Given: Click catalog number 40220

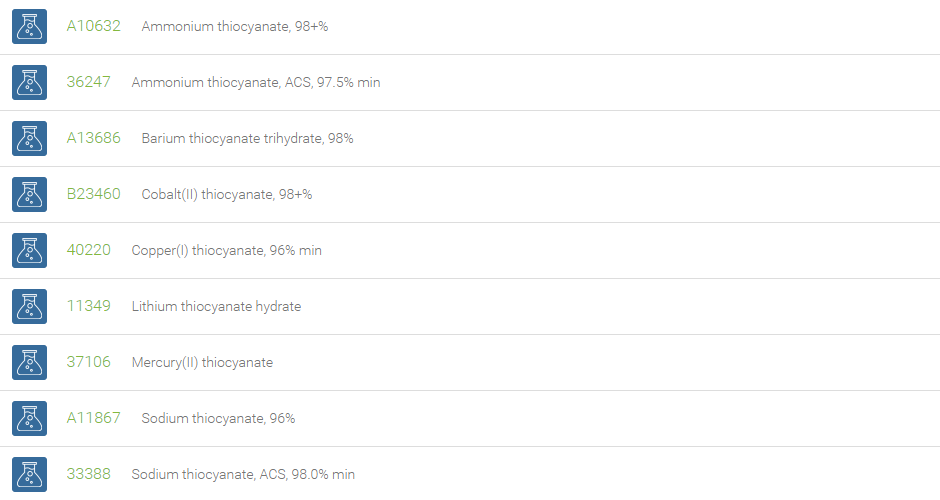Looking at the screenshot, I should [x=89, y=249].
